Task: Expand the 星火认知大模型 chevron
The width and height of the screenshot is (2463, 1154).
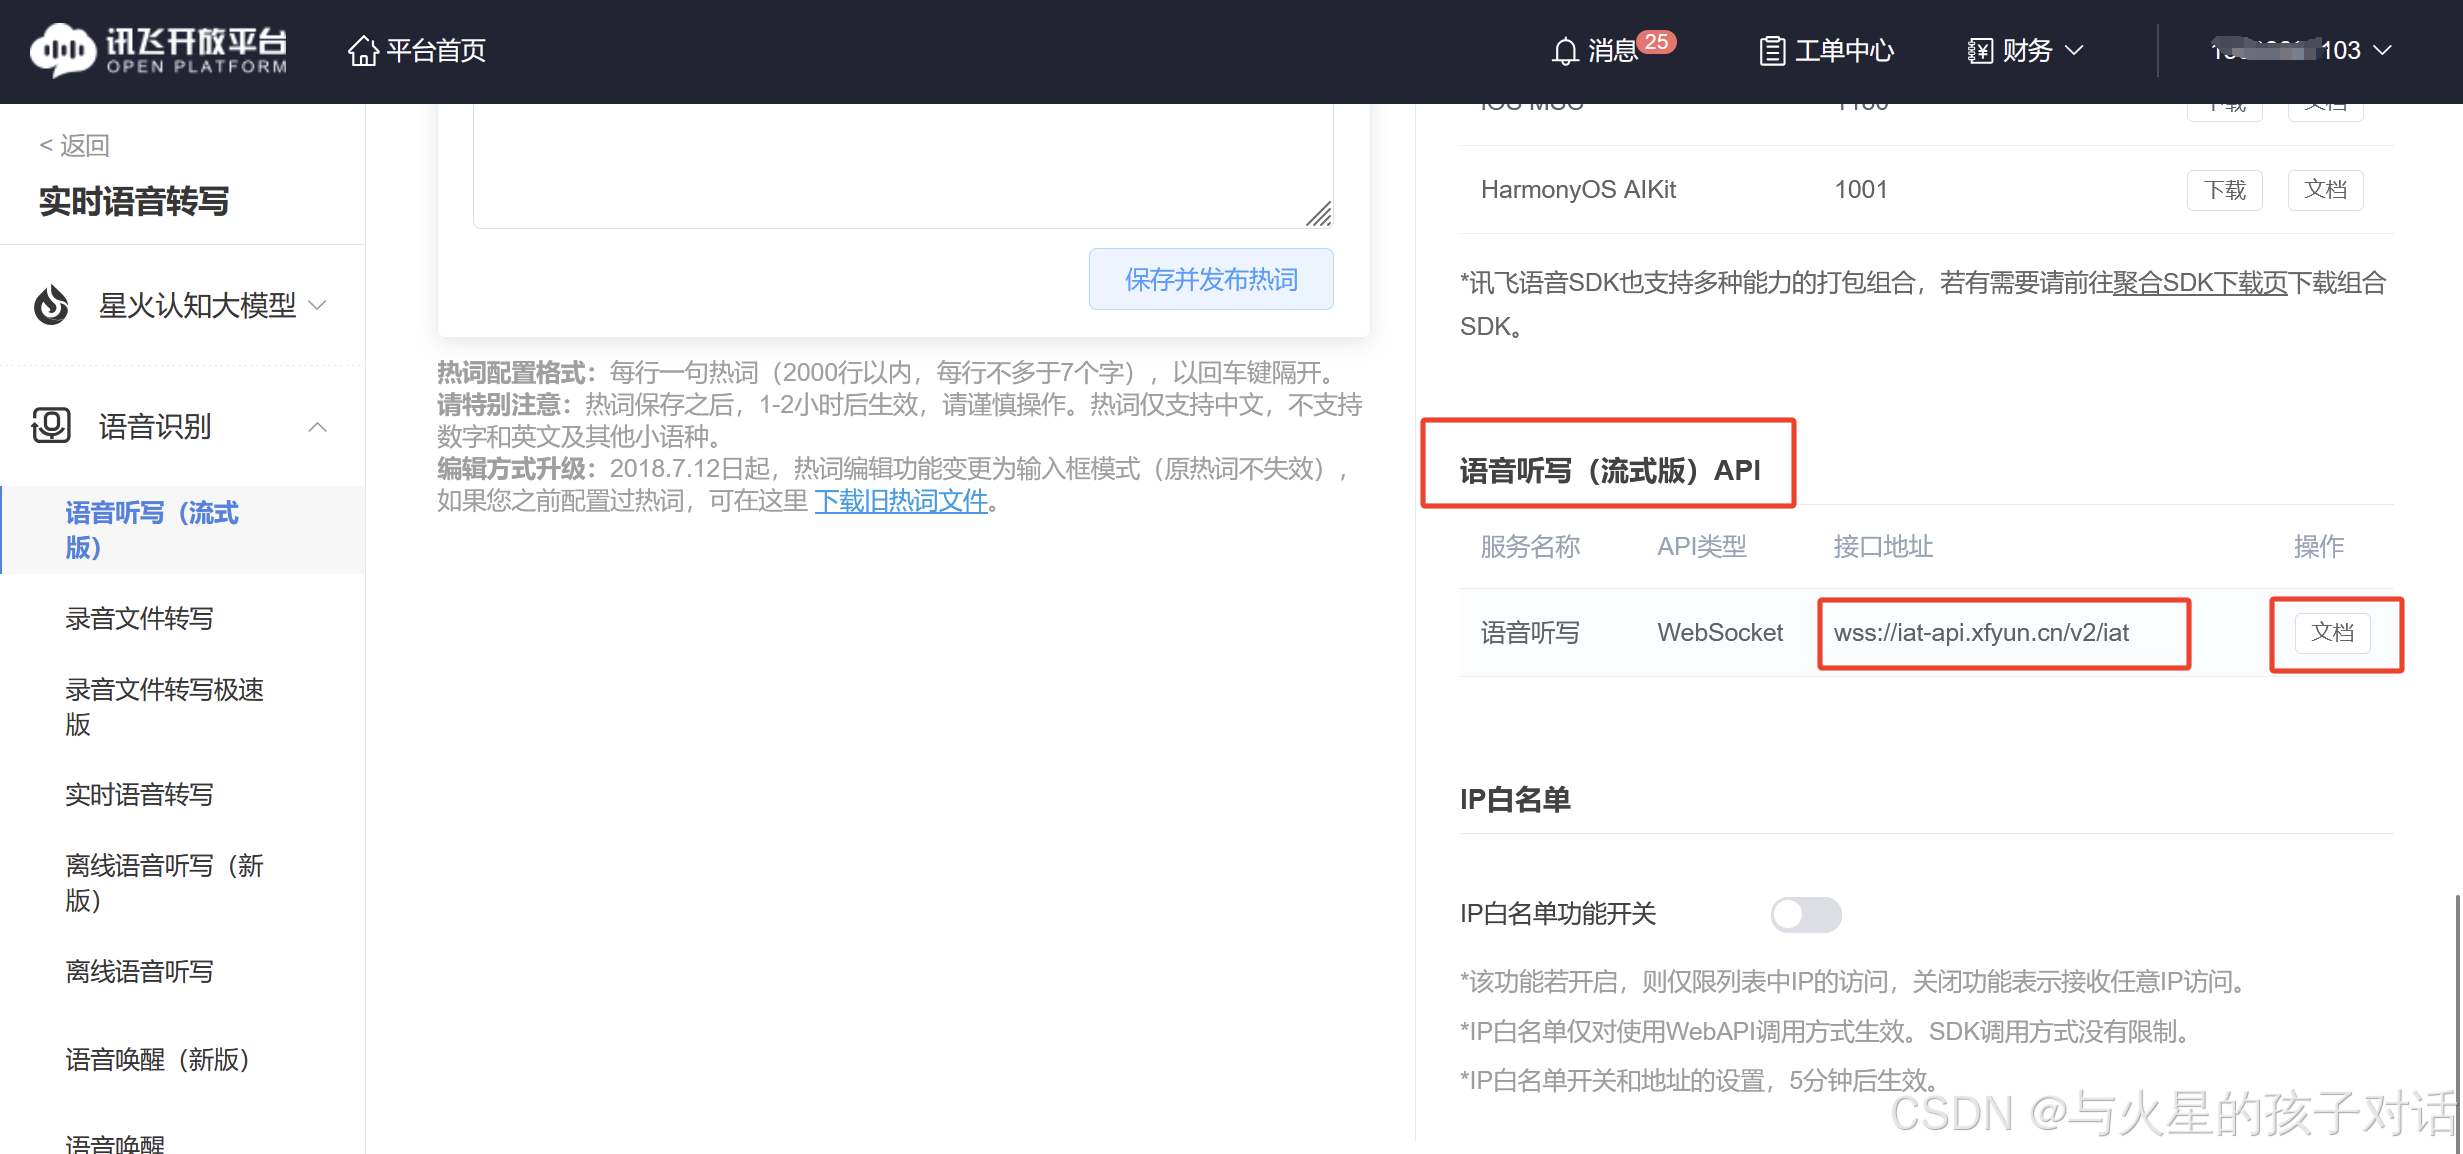Action: (318, 305)
